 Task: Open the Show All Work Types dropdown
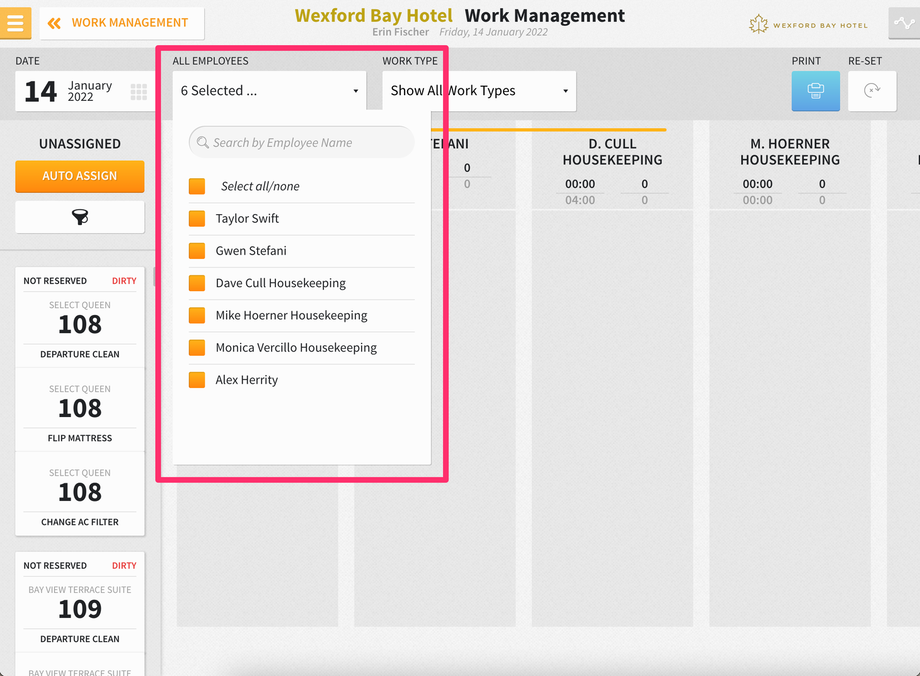point(479,91)
